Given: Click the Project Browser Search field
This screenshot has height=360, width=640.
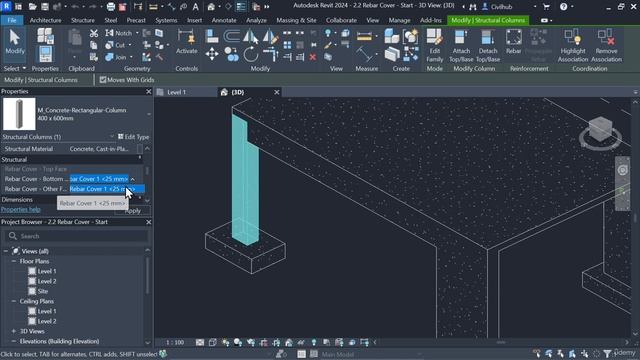Looking at the screenshot, I should [76, 236].
